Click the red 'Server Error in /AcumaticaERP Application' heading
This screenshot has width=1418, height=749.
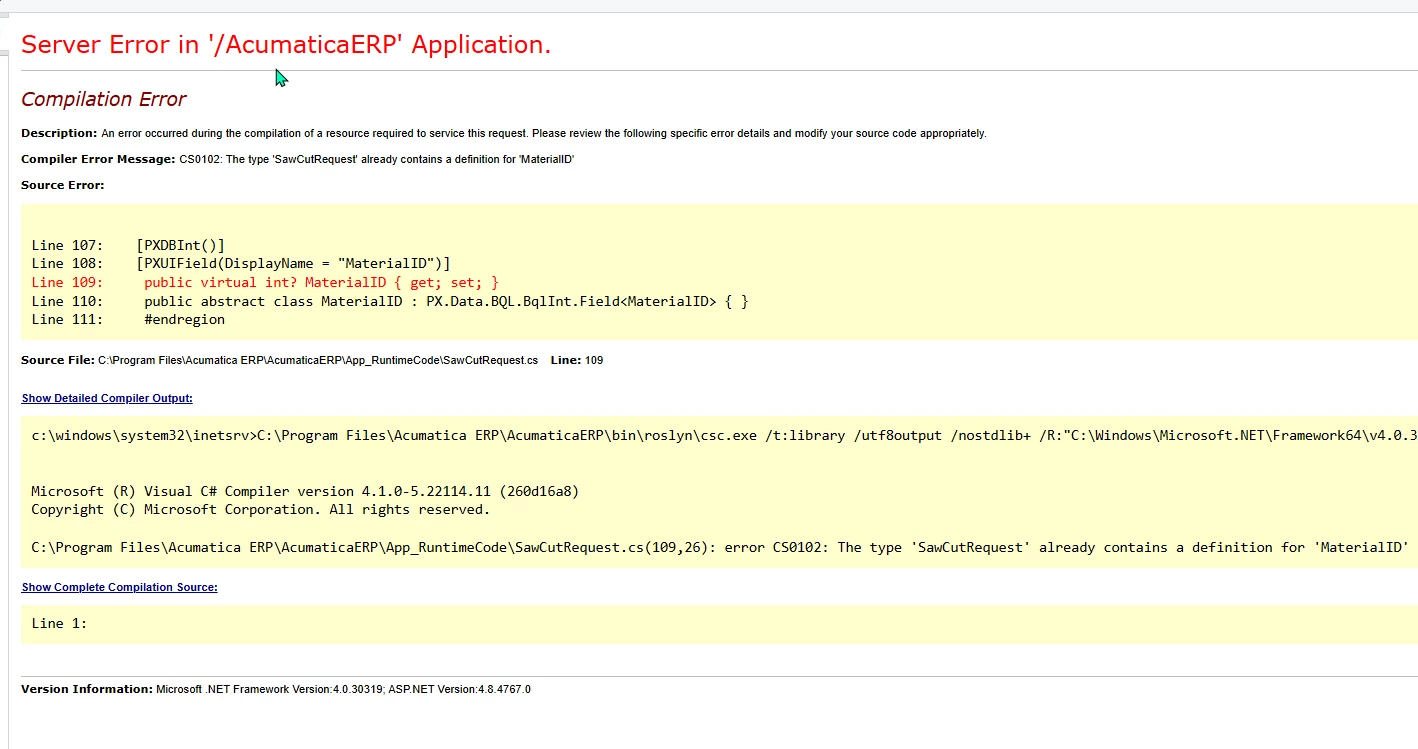[286, 45]
